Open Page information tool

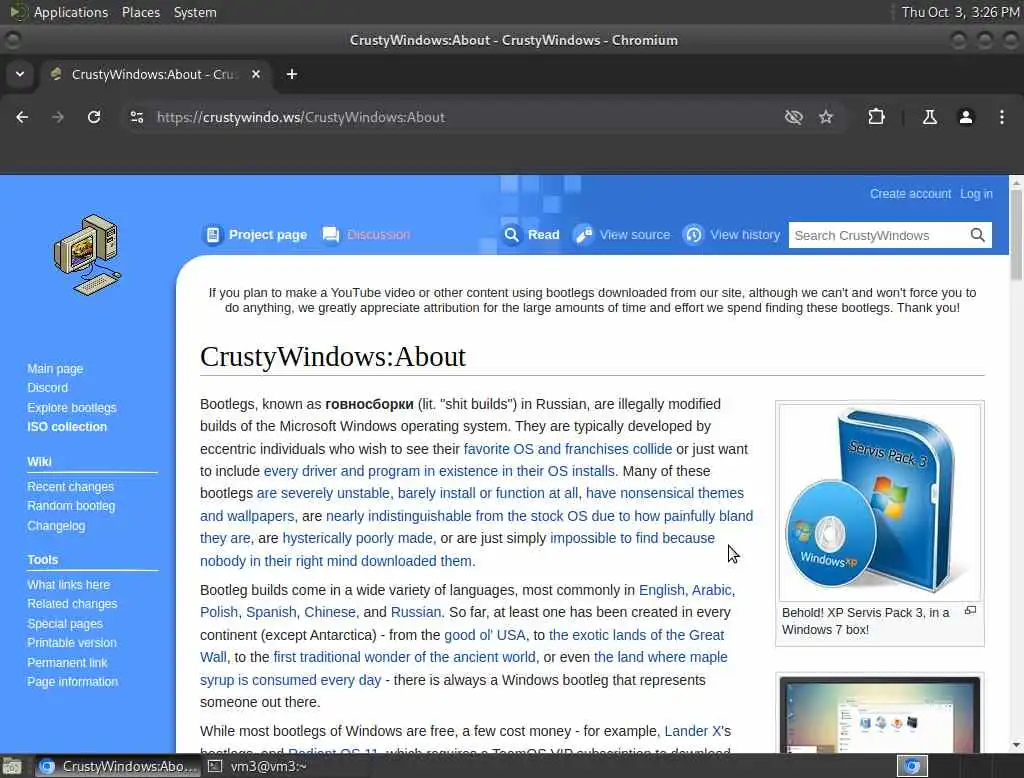(x=72, y=681)
